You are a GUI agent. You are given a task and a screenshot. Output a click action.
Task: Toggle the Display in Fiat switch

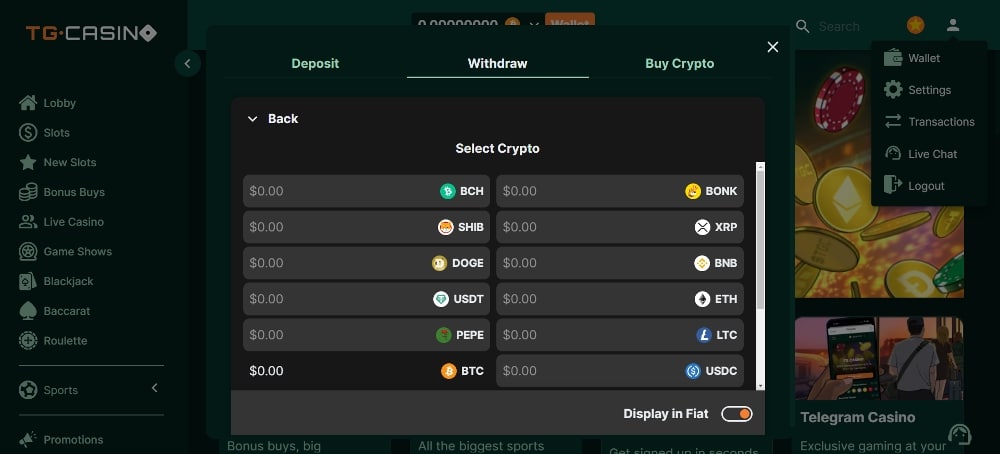[x=737, y=414]
